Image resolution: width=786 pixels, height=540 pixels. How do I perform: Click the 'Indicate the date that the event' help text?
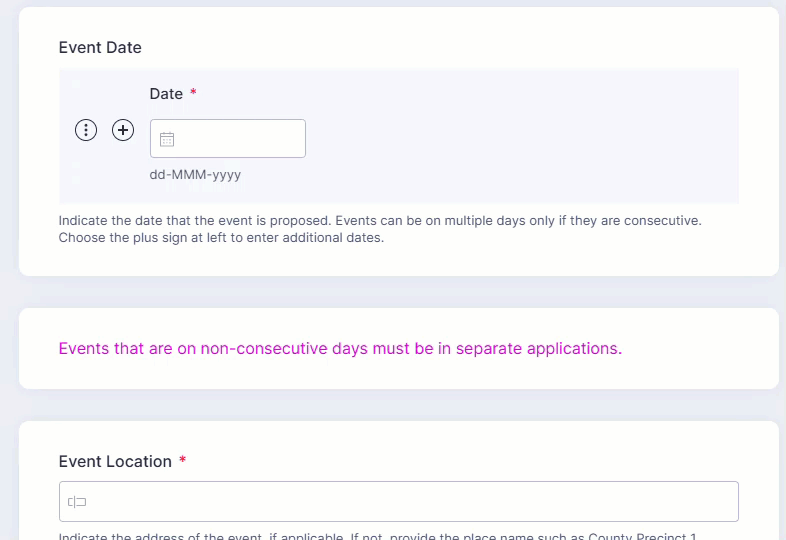[x=380, y=220]
